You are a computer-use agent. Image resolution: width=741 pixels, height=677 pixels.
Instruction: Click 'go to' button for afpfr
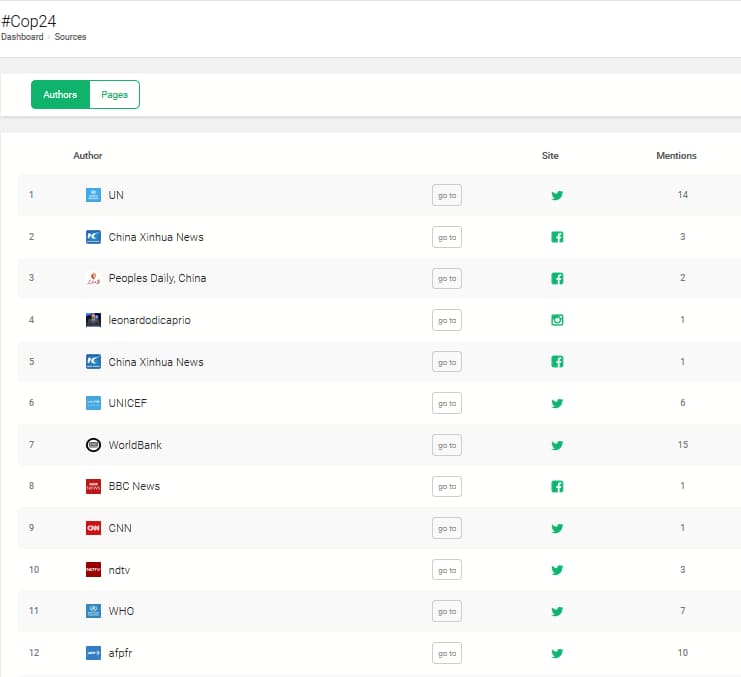click(447, 653)
